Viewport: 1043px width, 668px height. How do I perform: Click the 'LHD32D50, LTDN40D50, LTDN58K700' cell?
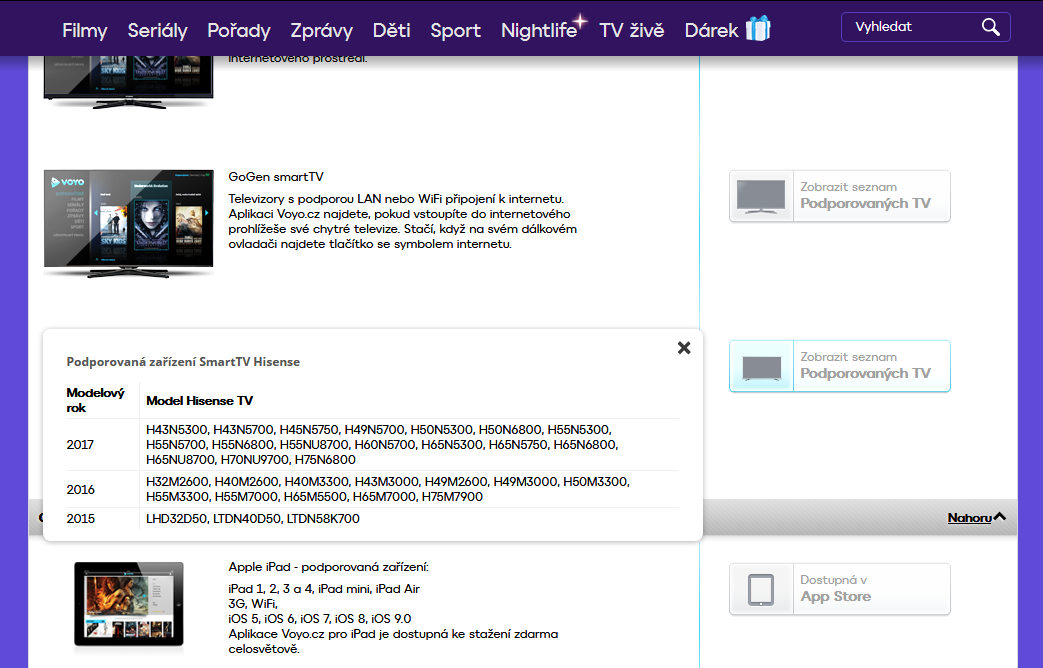click(253, 518)
